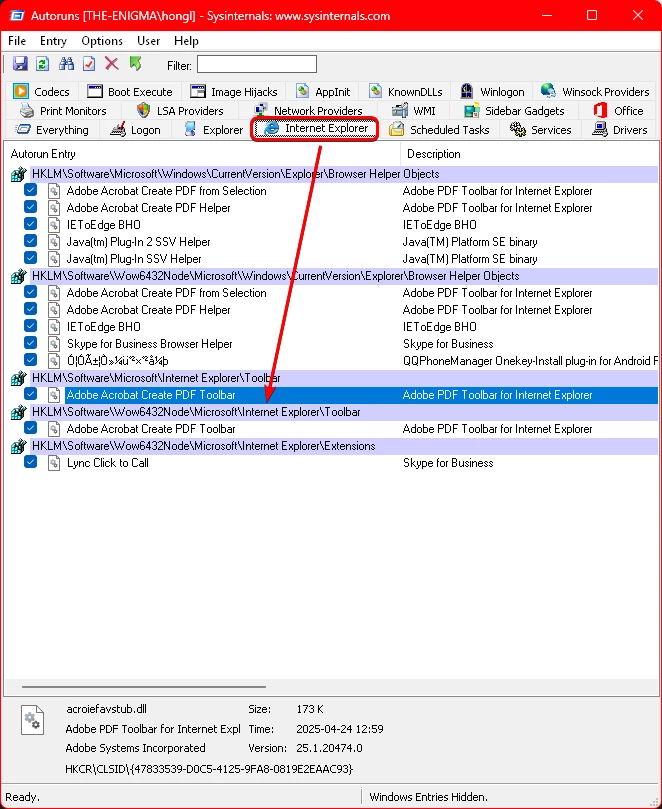Switch to the Explorer tab
662x809 pixels.
(214, 130)
